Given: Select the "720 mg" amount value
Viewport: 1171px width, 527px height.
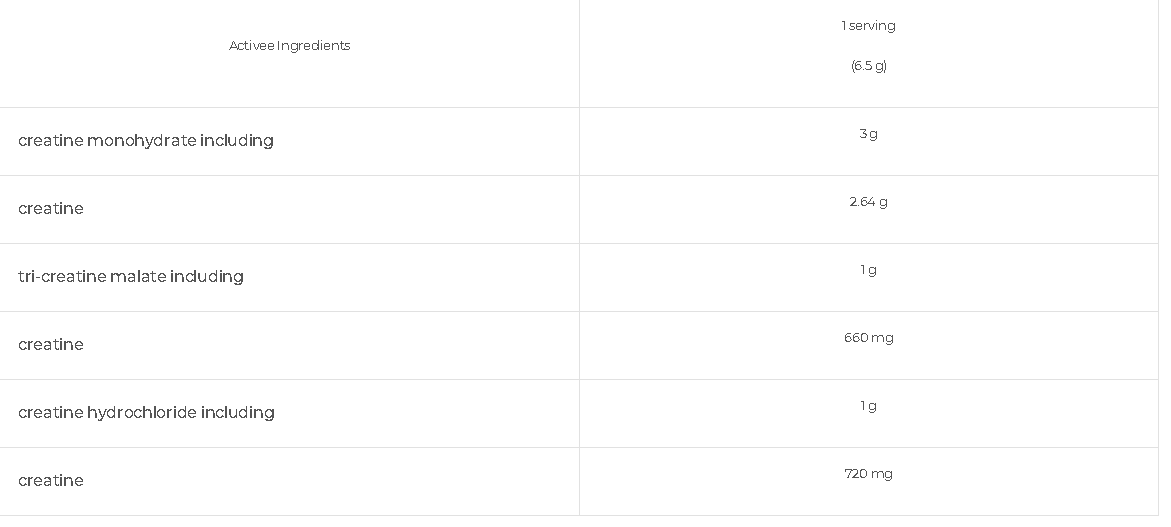Looking at the screenshot, I should pos(868,474).
